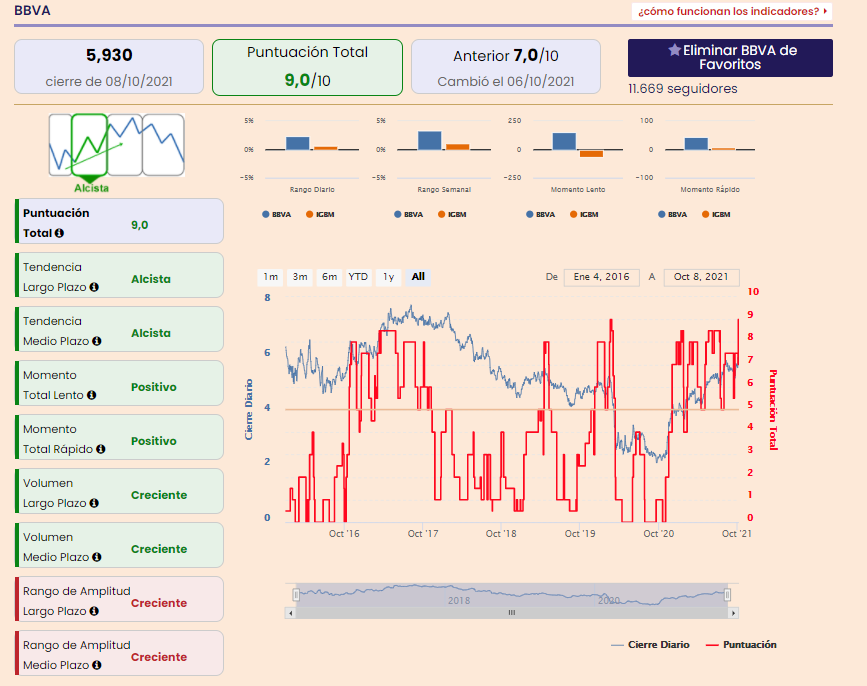This screenshot has width=867, height=686.
Task: Click Positivo value of Momento Total Lento
Action: point(154,387)
